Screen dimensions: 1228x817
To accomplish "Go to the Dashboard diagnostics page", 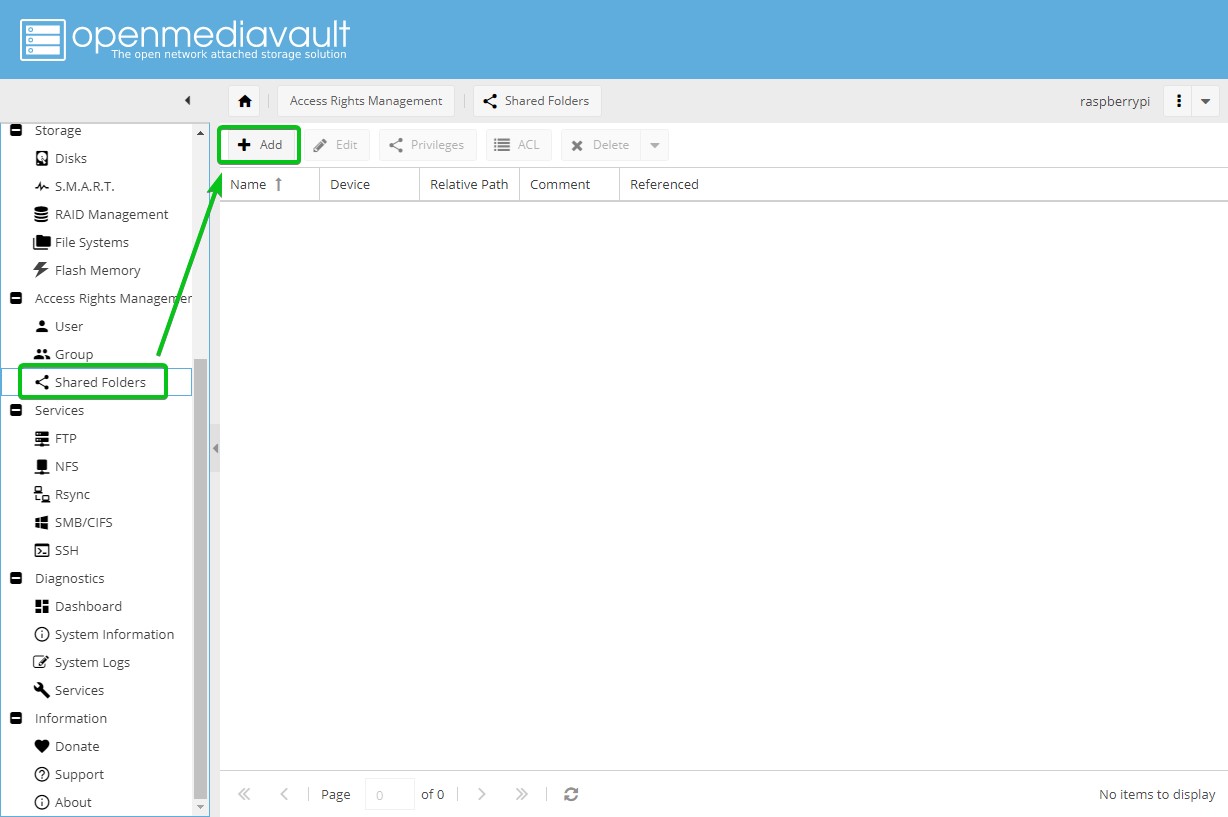I will [88, 606].
